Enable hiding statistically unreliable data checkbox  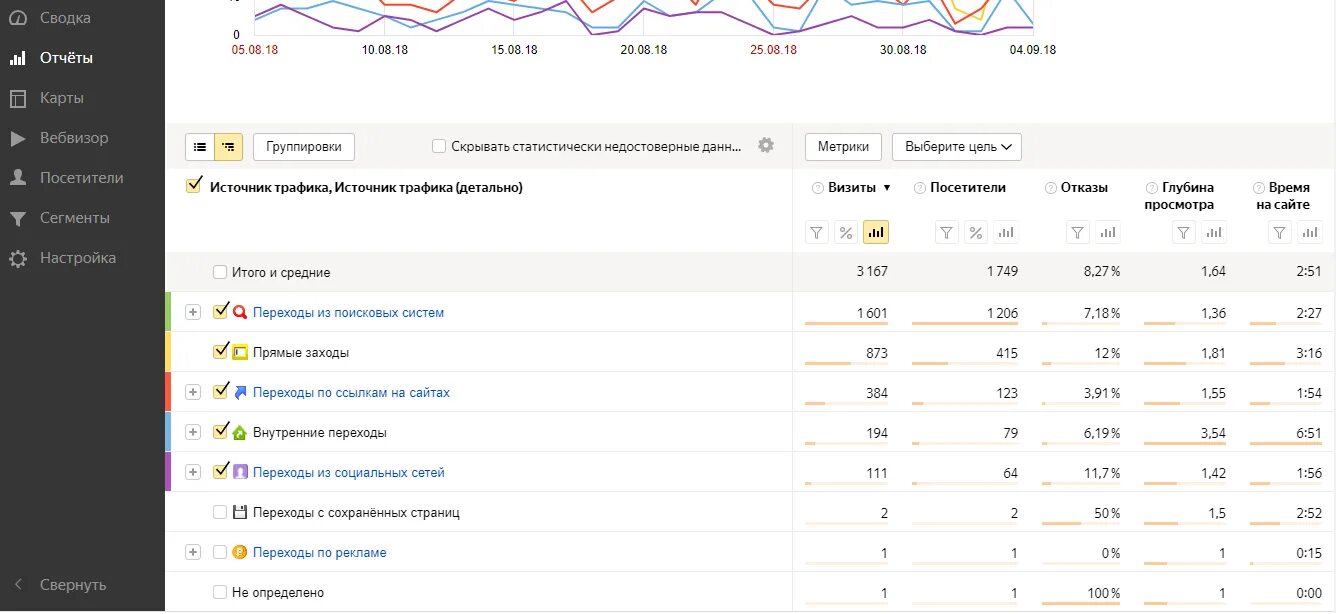439,146
